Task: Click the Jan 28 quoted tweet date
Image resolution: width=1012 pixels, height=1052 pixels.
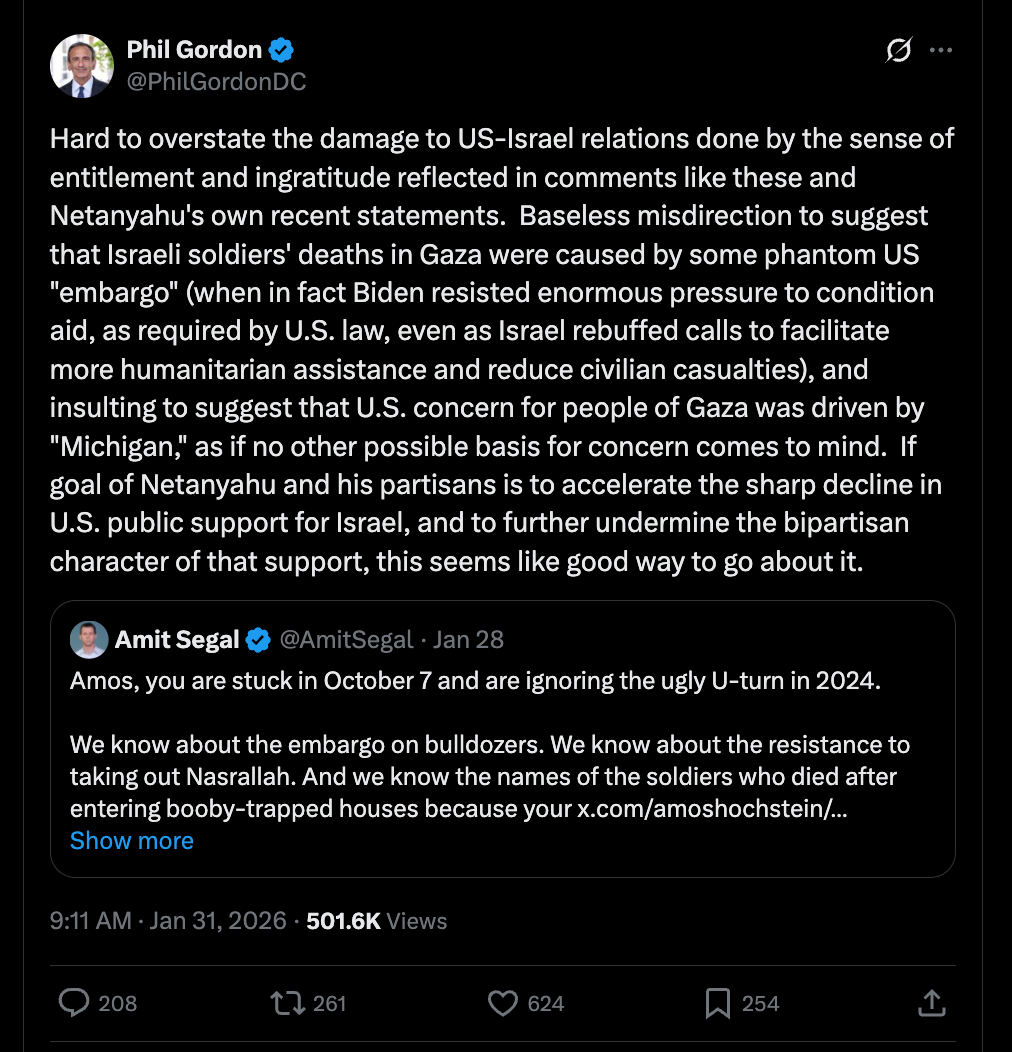Action: click(x=468, y=639)
